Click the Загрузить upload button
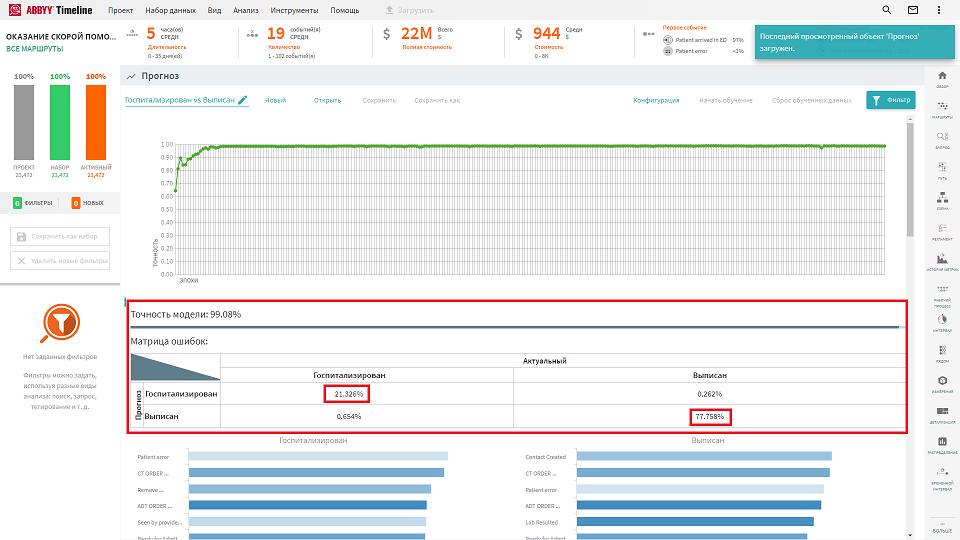Viewport: 960px width, 540px height. click(410, 10)
